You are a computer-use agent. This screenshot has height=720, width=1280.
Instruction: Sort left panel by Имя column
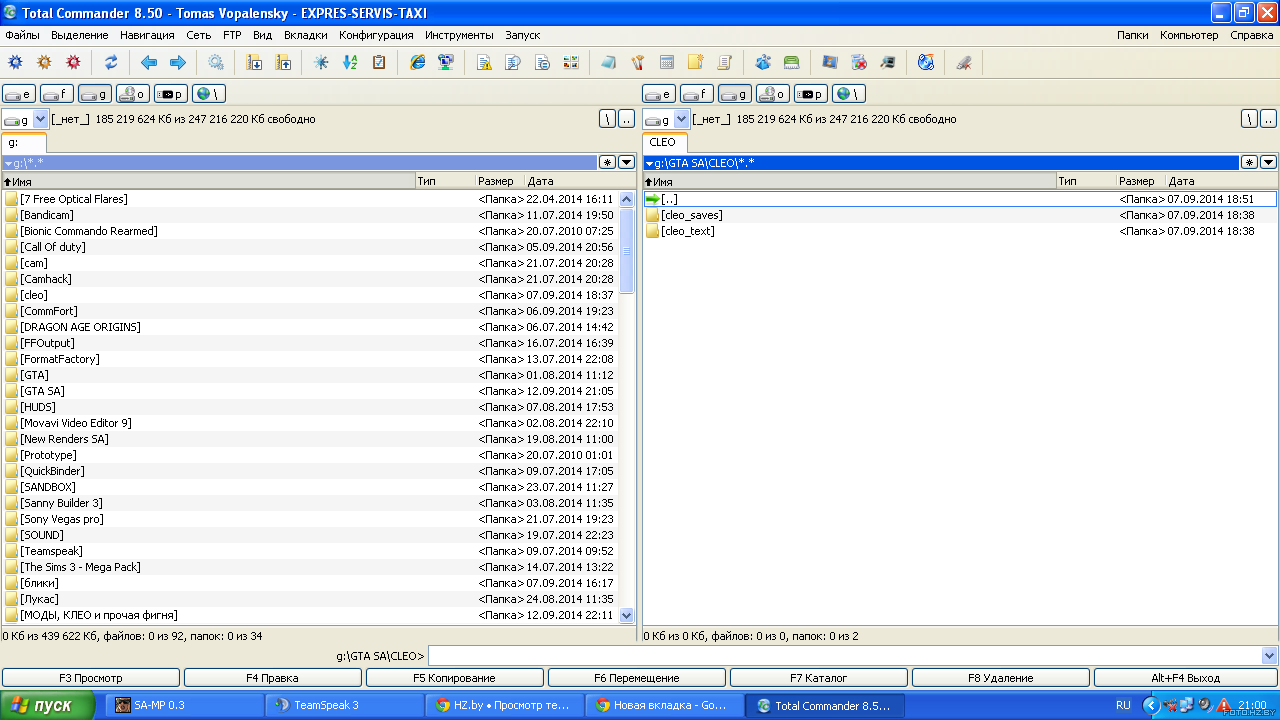click(208, 181)
